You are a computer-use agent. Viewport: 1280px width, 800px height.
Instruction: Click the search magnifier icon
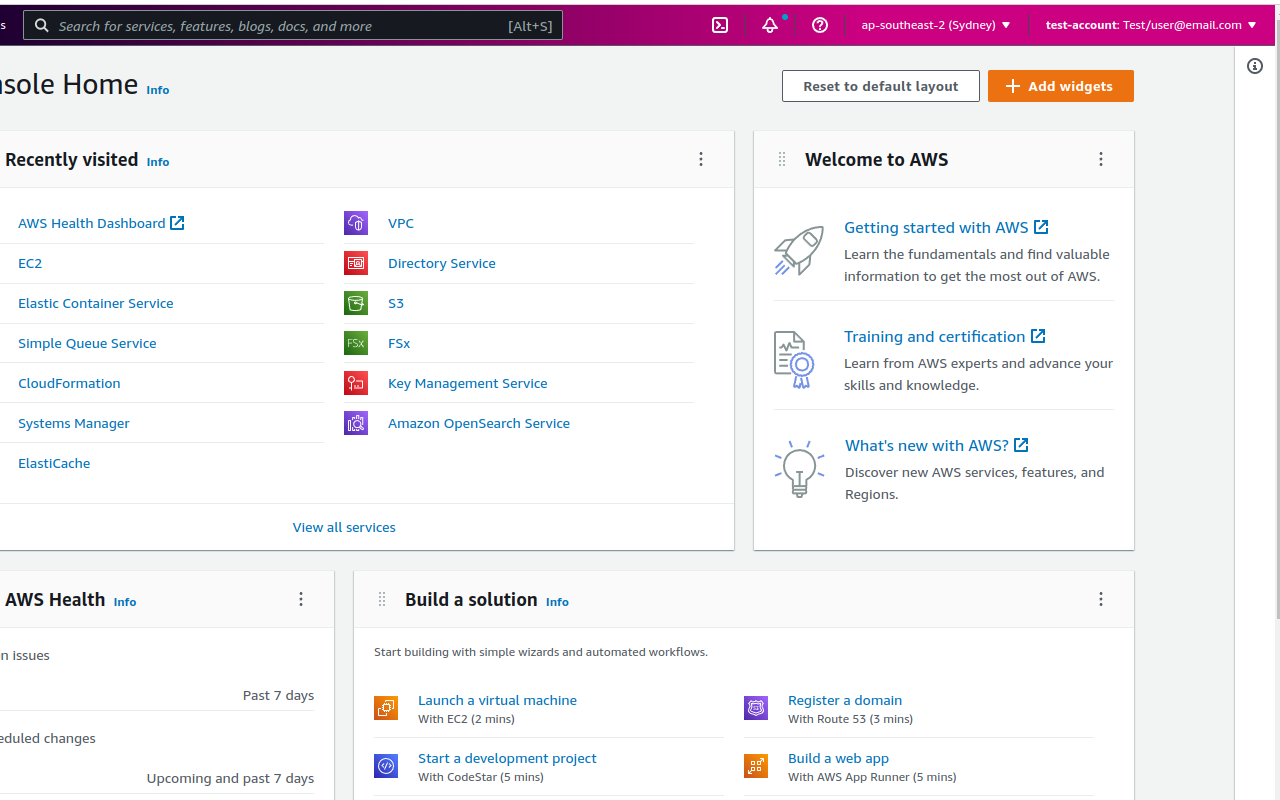[42, 25]
